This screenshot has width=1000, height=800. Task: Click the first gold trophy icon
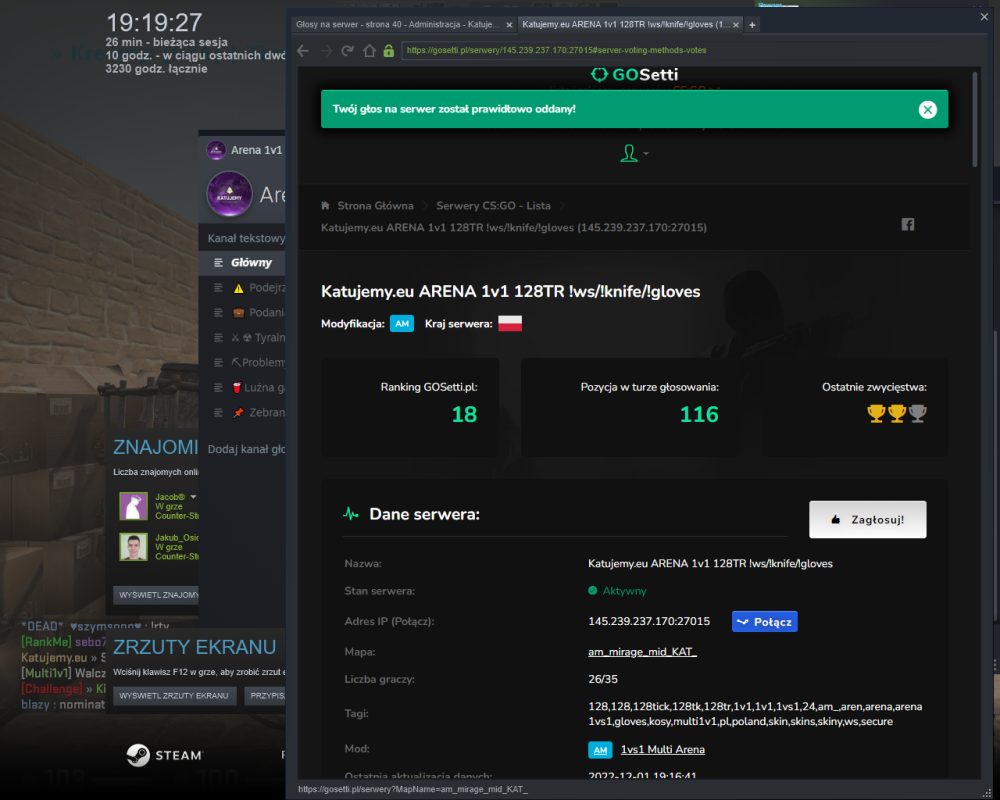876,413
